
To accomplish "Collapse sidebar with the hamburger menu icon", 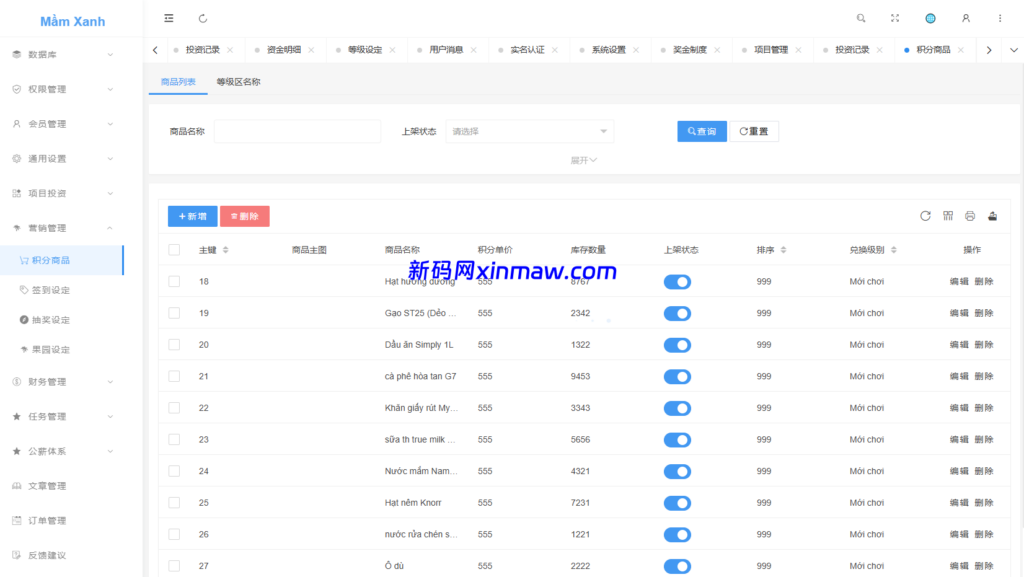I will click(x=168, y=18).
